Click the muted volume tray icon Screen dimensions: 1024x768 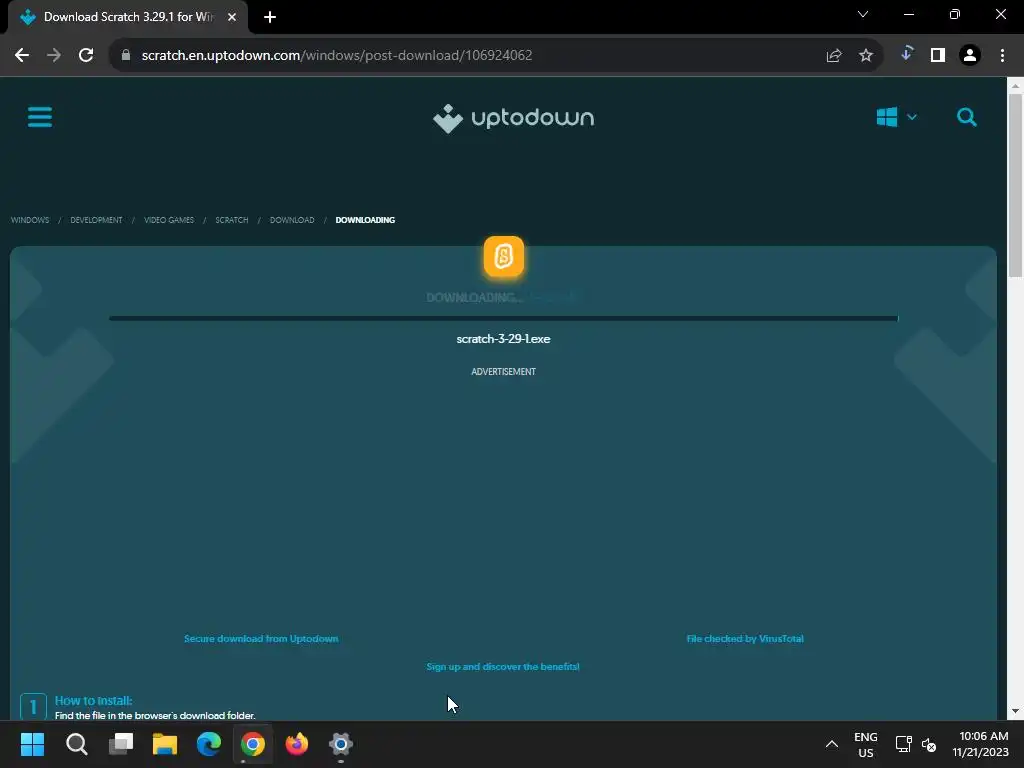tap(929, 744)
